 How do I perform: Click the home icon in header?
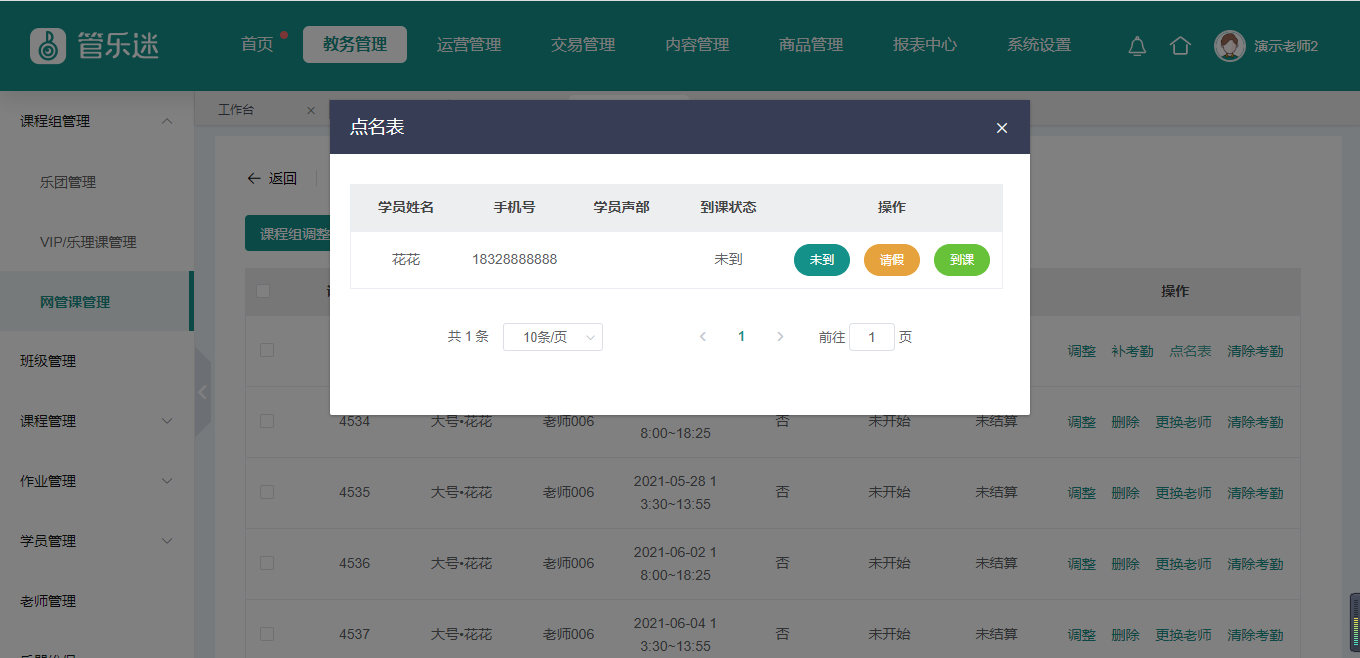tap(1180, 46)
